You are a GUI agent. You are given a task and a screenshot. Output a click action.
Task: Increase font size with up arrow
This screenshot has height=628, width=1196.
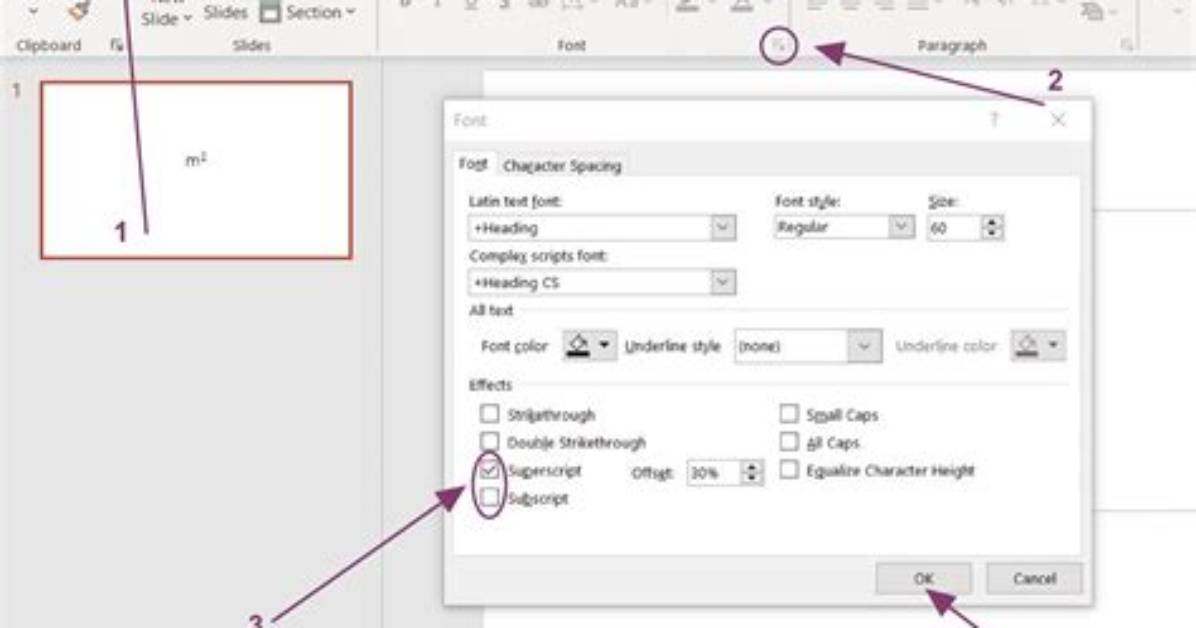point(992,222)
